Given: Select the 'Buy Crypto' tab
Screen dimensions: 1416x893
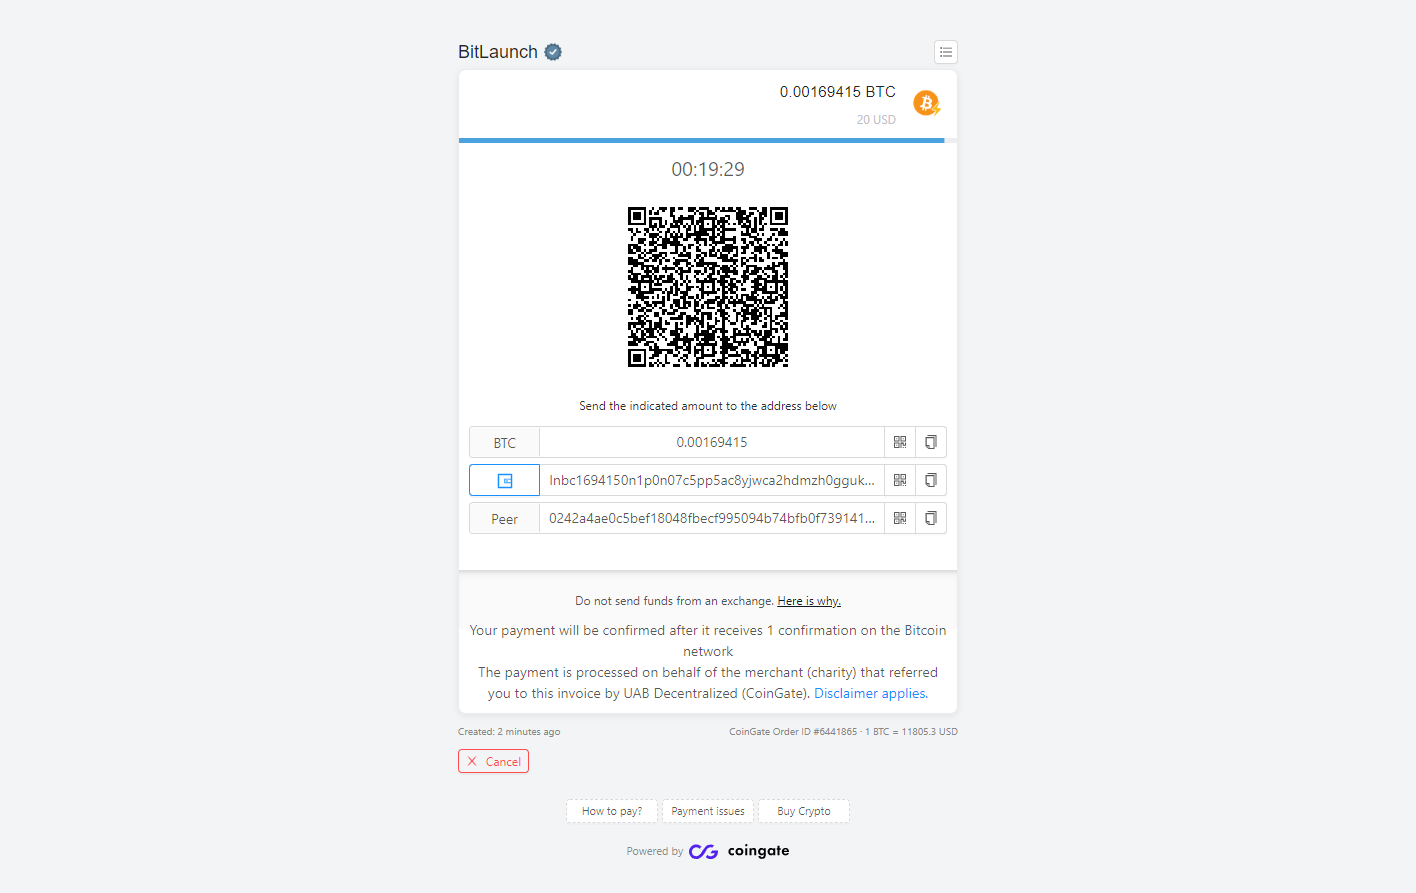Looking at the screenshot, I should 804,811.
